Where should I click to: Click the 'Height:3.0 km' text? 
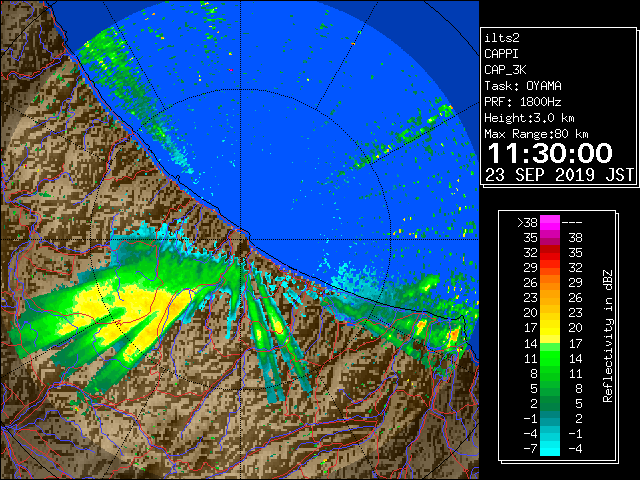[x=529, y=118]
